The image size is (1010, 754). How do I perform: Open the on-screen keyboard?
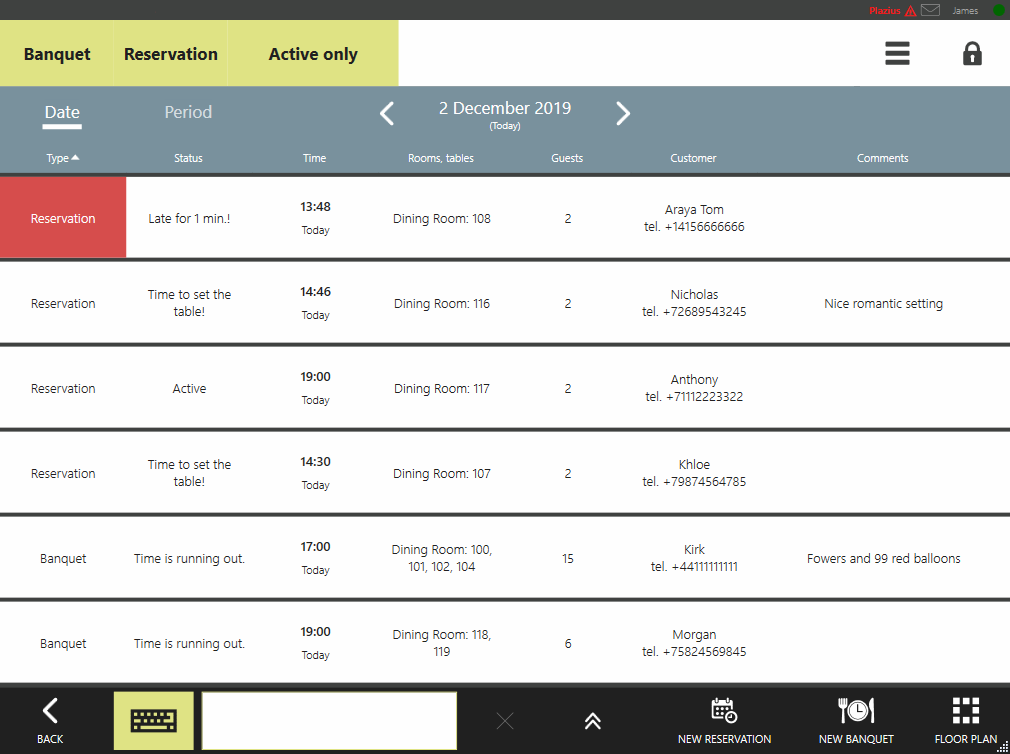tap(153, 720)
